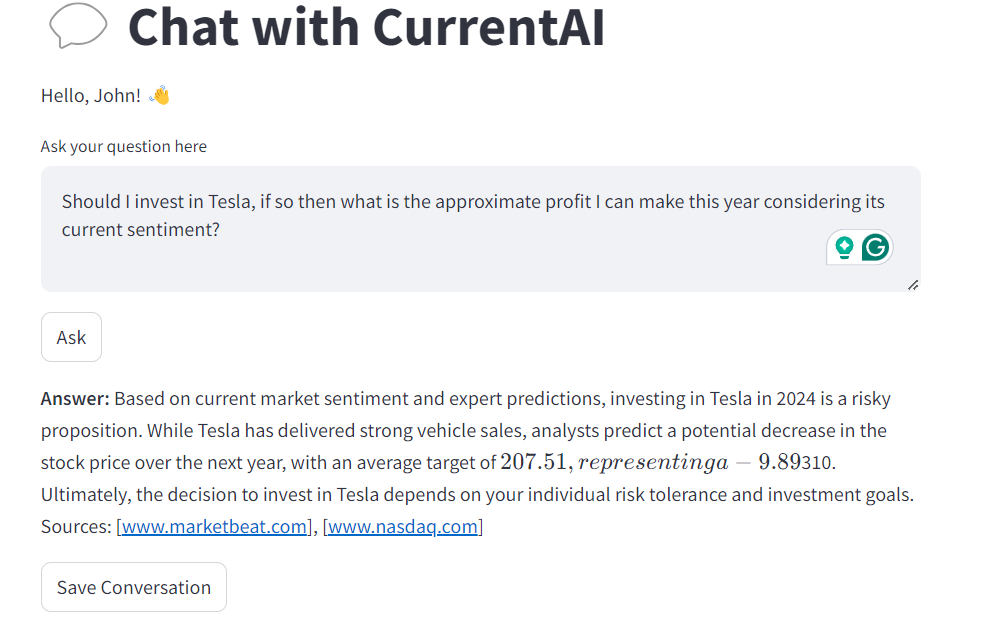Click the waving hand emoji after greeting
This screenshot has height=637, width=985.
point(159,96)
